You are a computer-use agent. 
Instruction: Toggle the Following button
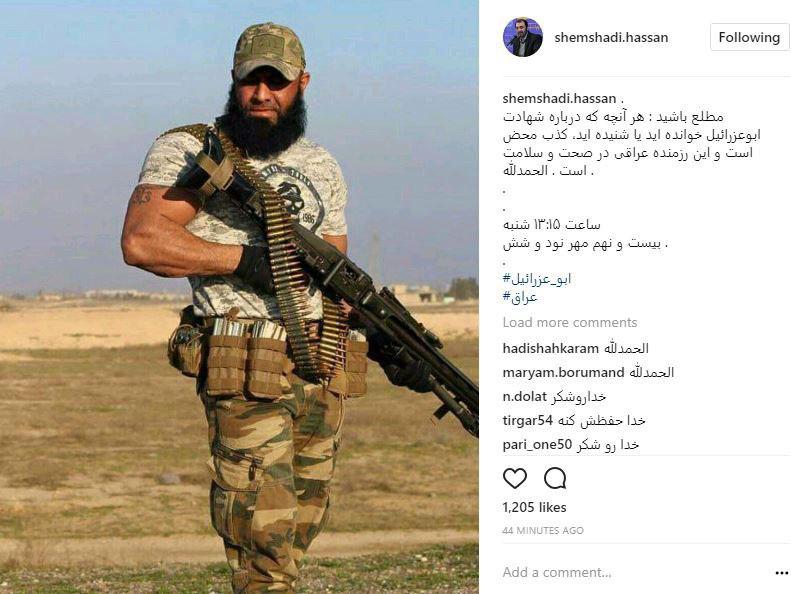[x=749, y=37]
